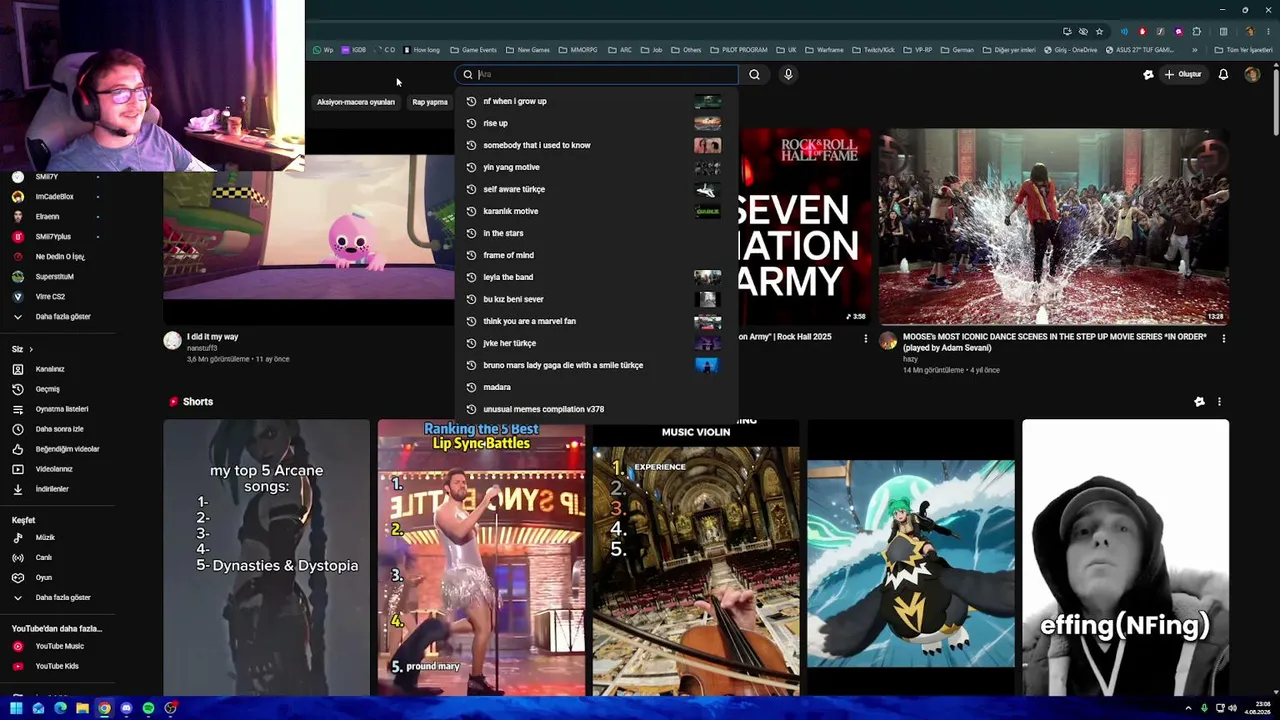The width and height of the screenshot is (1280, 720).
Task: Click the YouTube search magnifier button
Action: 754,74
